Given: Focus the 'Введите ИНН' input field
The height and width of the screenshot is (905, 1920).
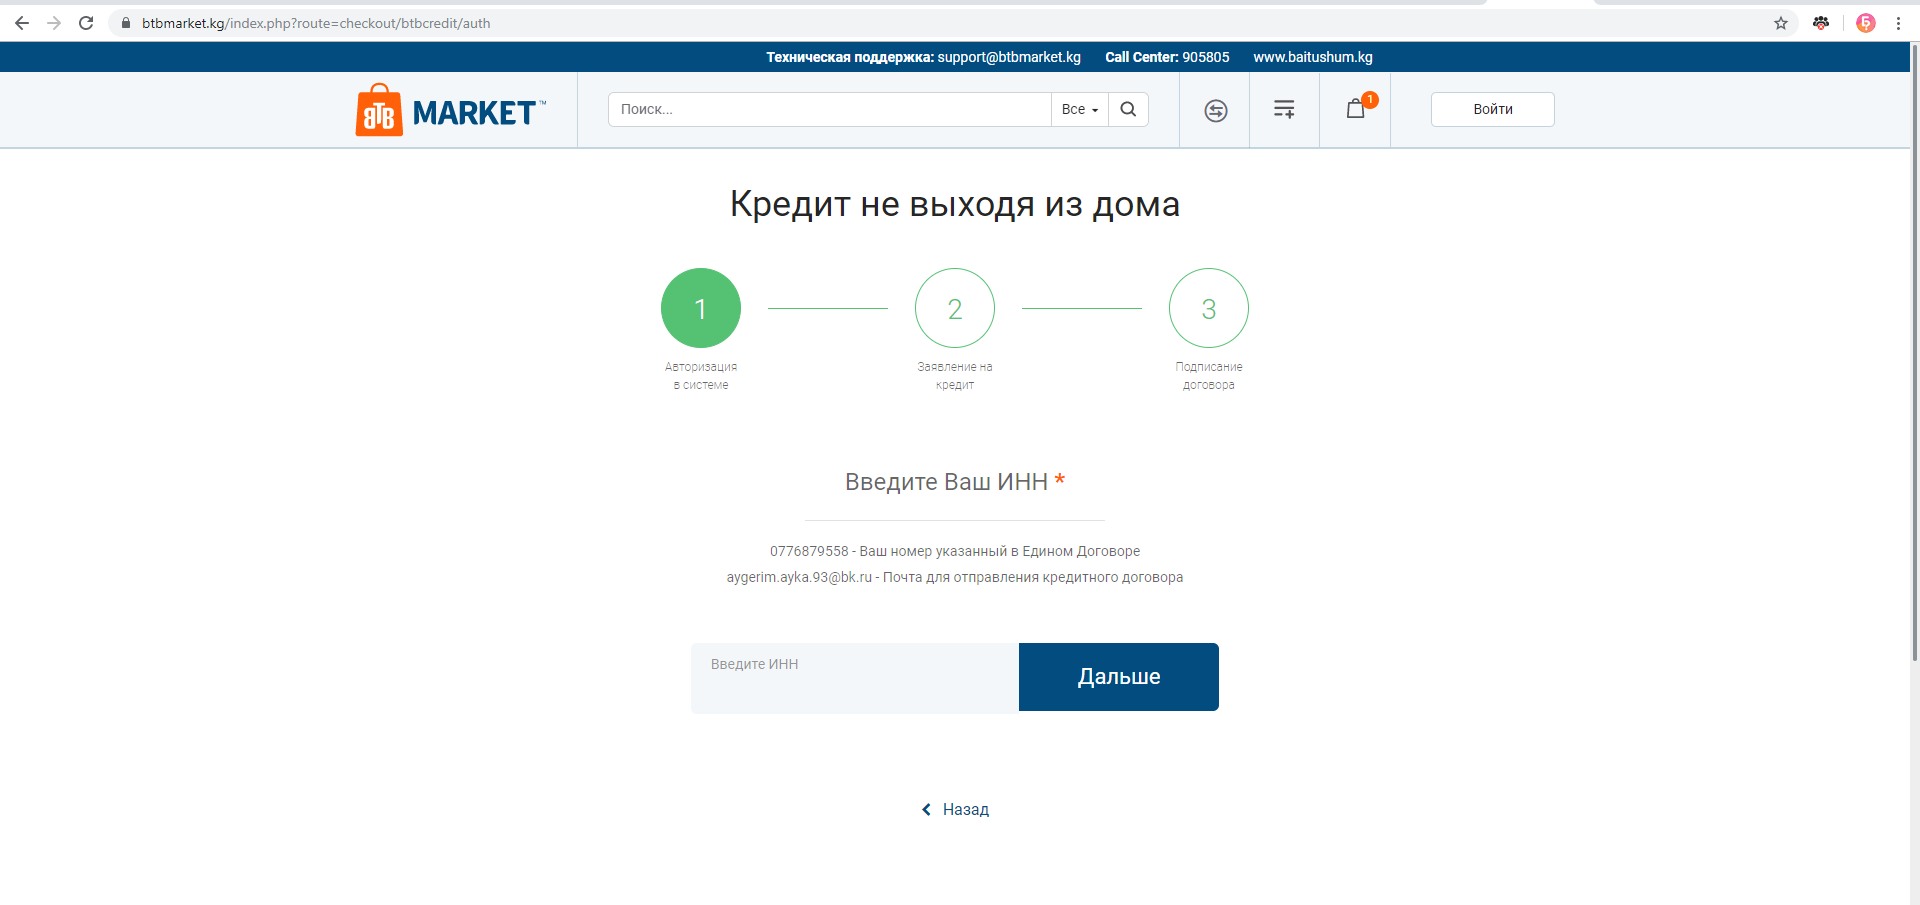Looking at the screenshot, I should coord(854,678).
